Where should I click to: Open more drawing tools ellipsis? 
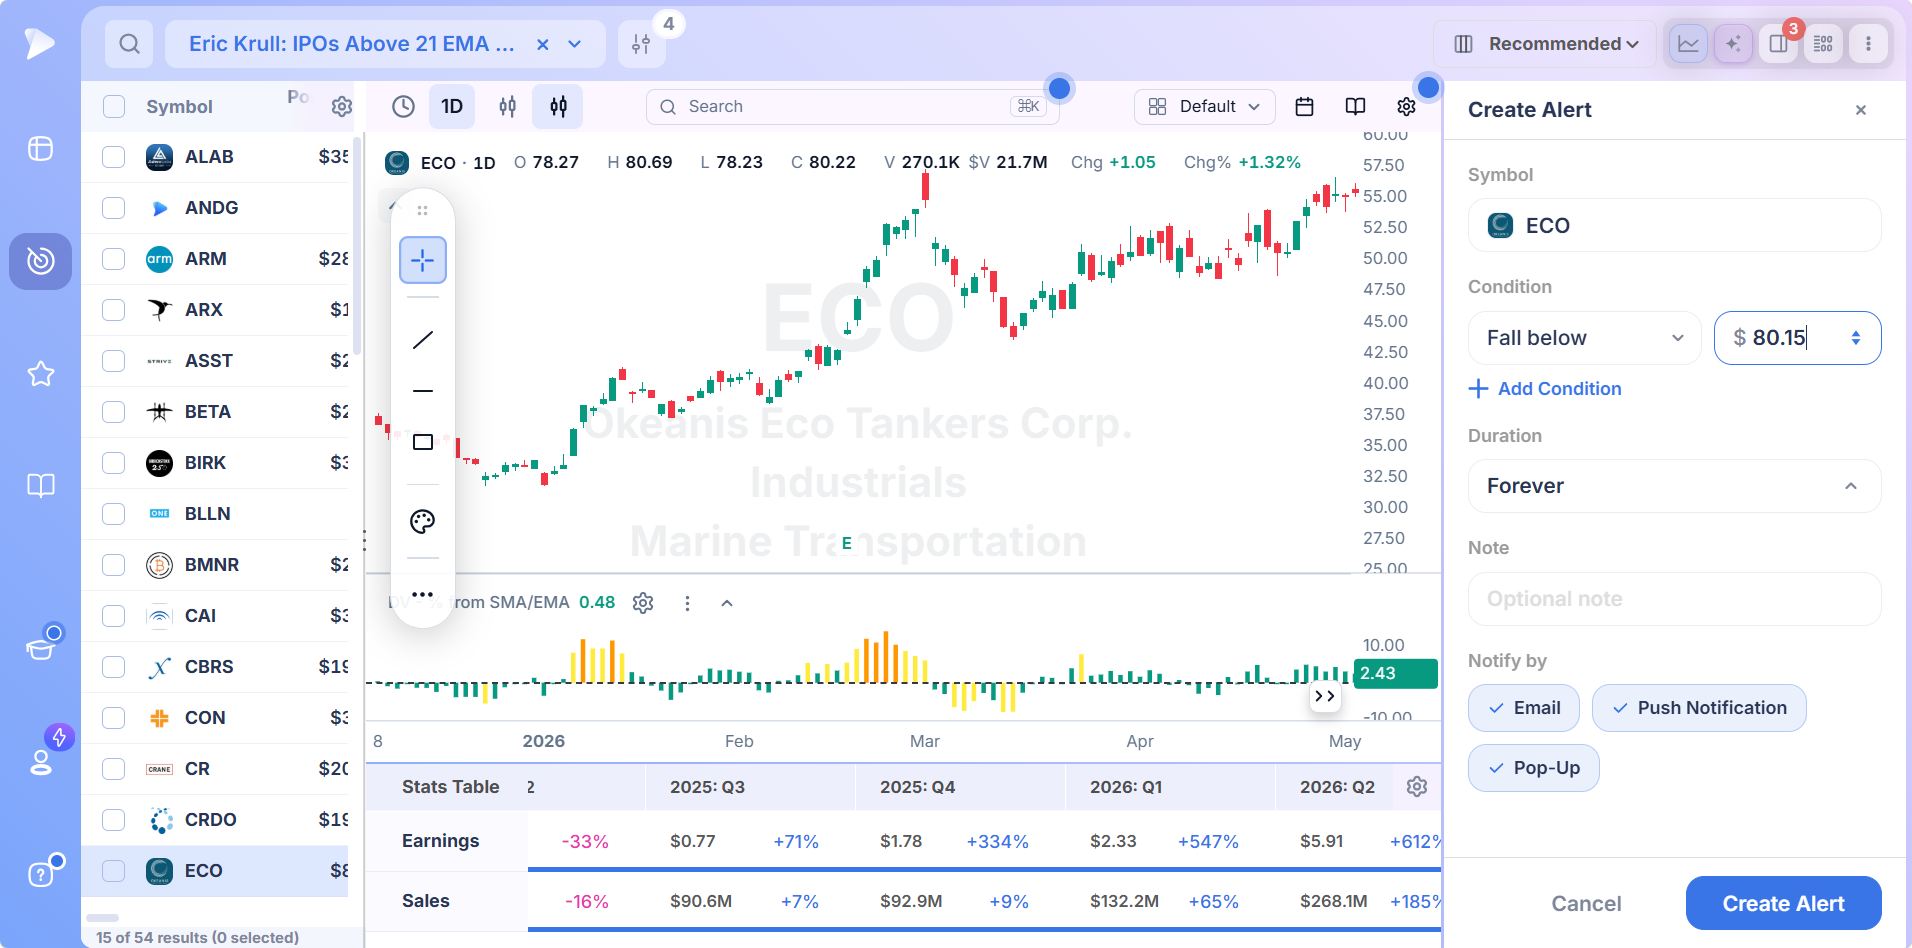pos(423,594)
